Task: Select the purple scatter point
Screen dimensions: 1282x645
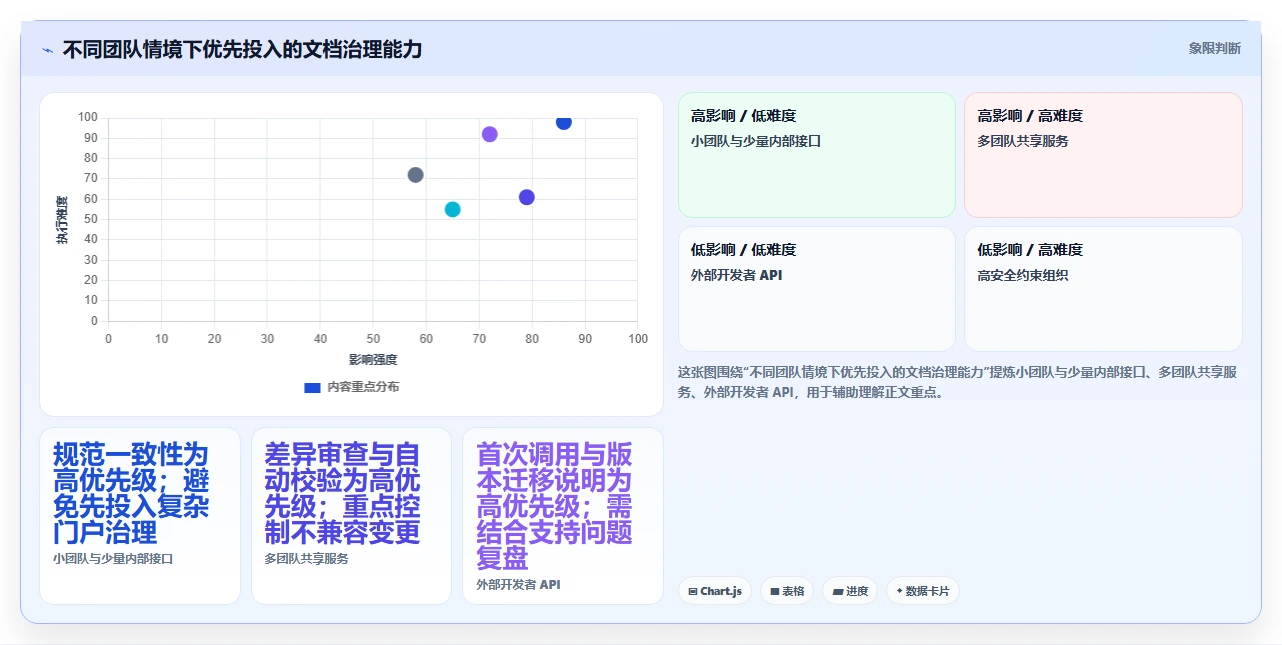Action: tap(490, 134)
